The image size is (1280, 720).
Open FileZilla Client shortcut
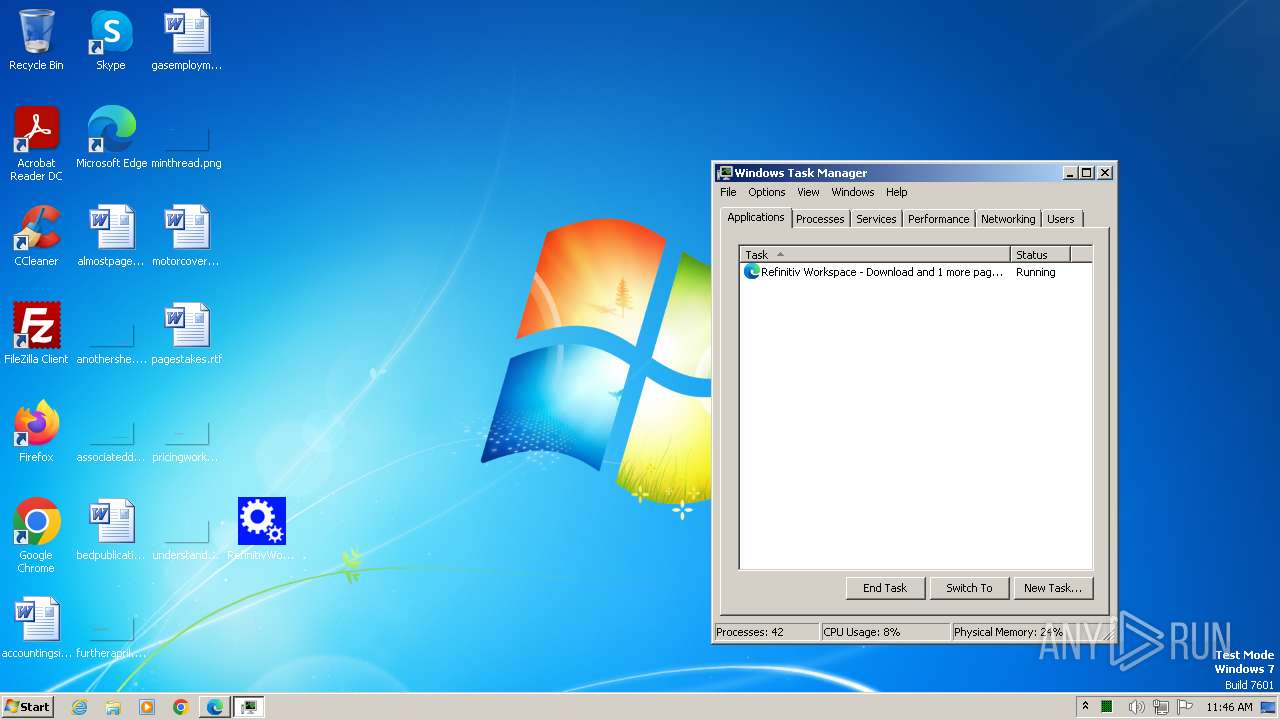pyautogui.click(x=36, y=334)
